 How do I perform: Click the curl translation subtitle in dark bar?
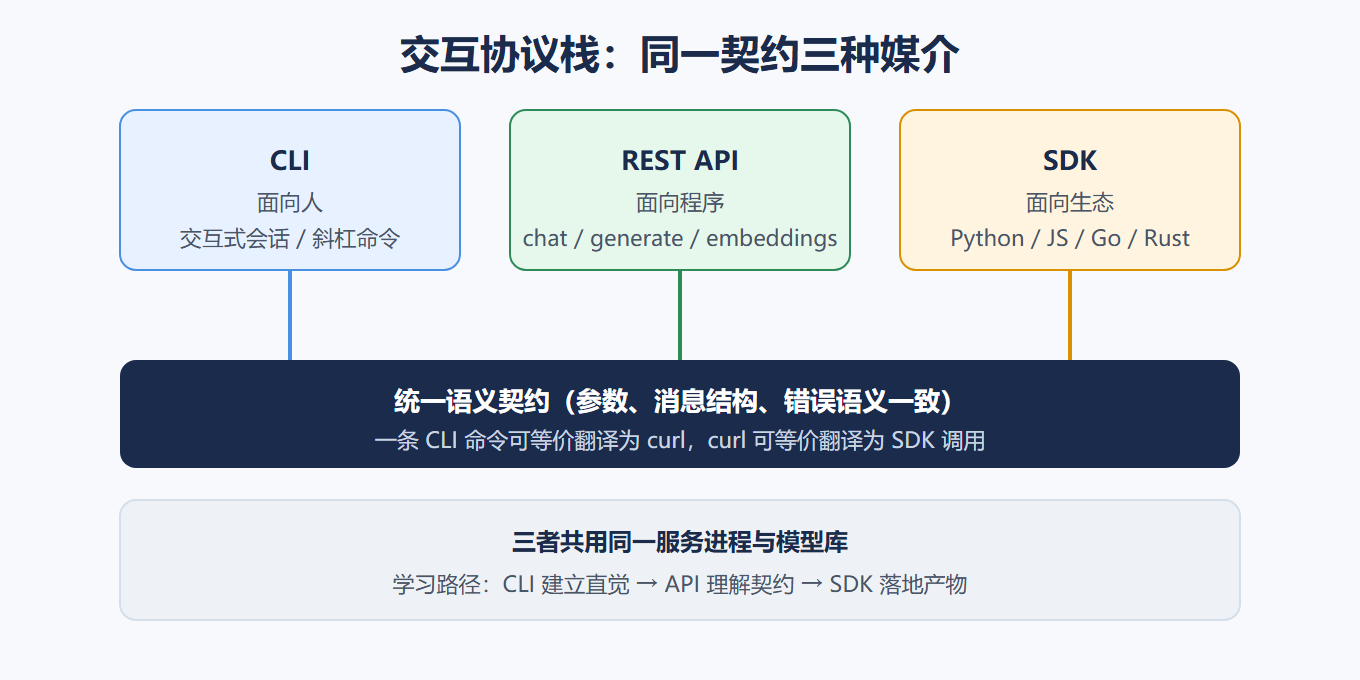680,440
